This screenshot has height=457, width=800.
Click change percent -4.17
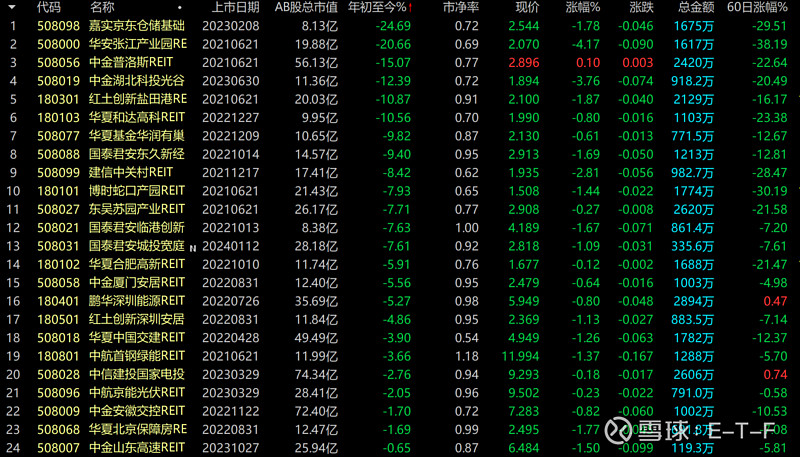[585, 44]
